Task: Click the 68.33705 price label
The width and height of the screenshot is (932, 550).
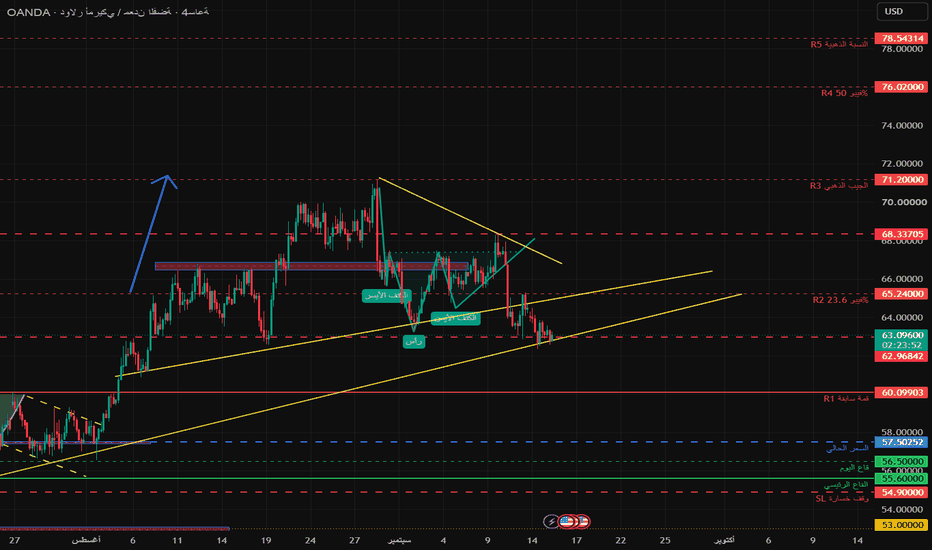Action: [x=902, y=234]
